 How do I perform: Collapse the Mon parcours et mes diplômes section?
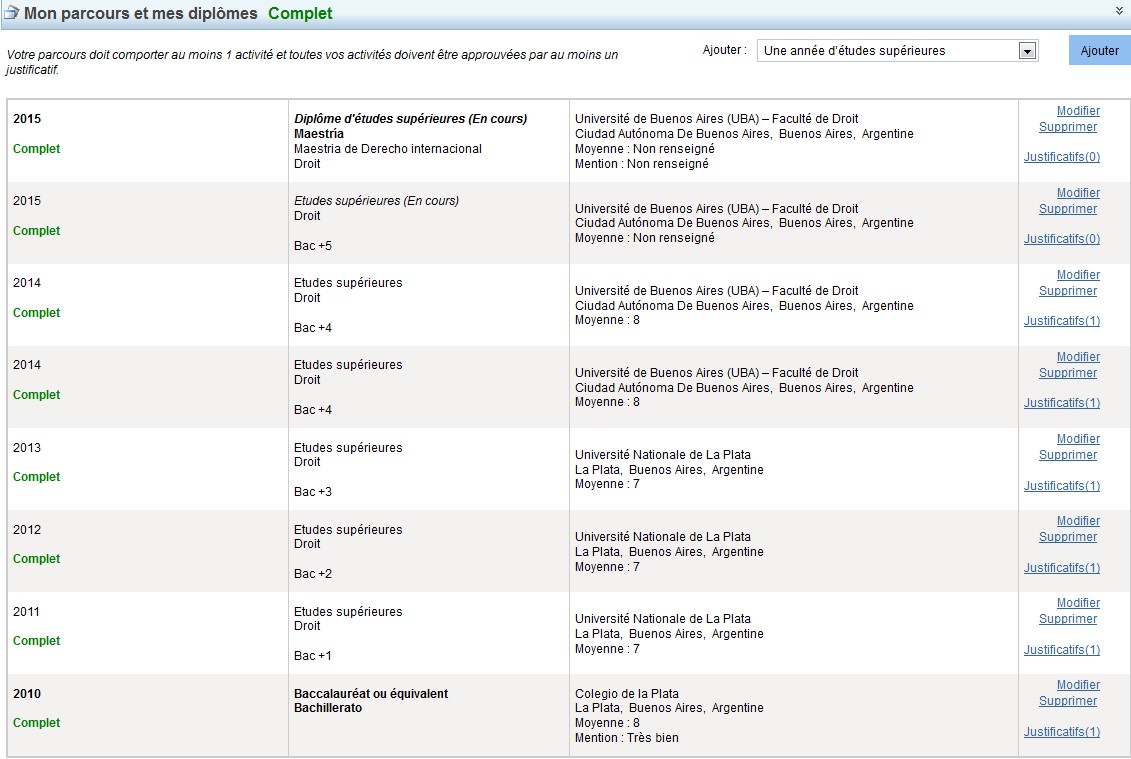coord(1119,11)
